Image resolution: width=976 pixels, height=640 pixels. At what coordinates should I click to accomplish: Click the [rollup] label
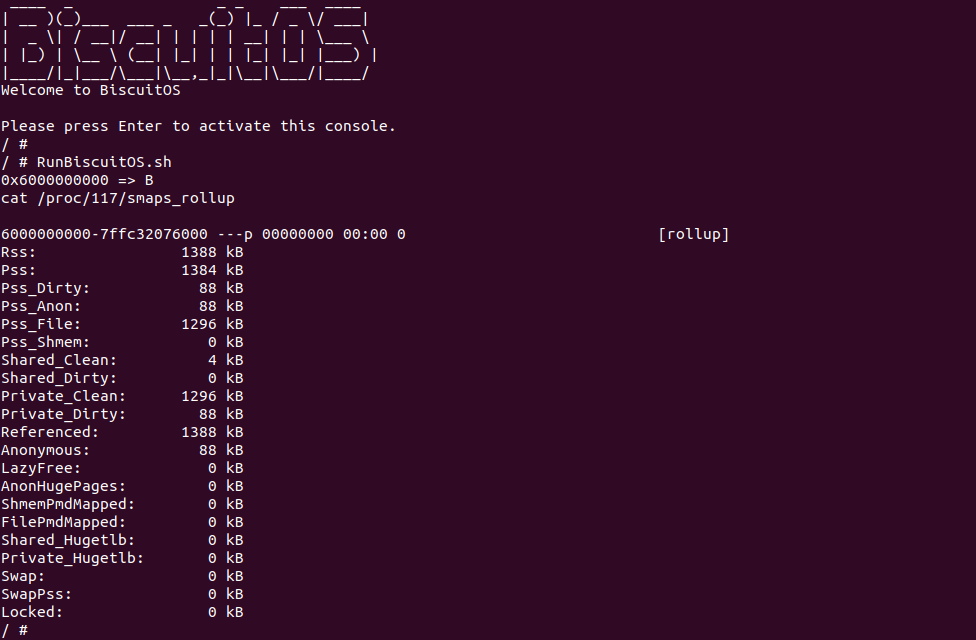(693, 234)
